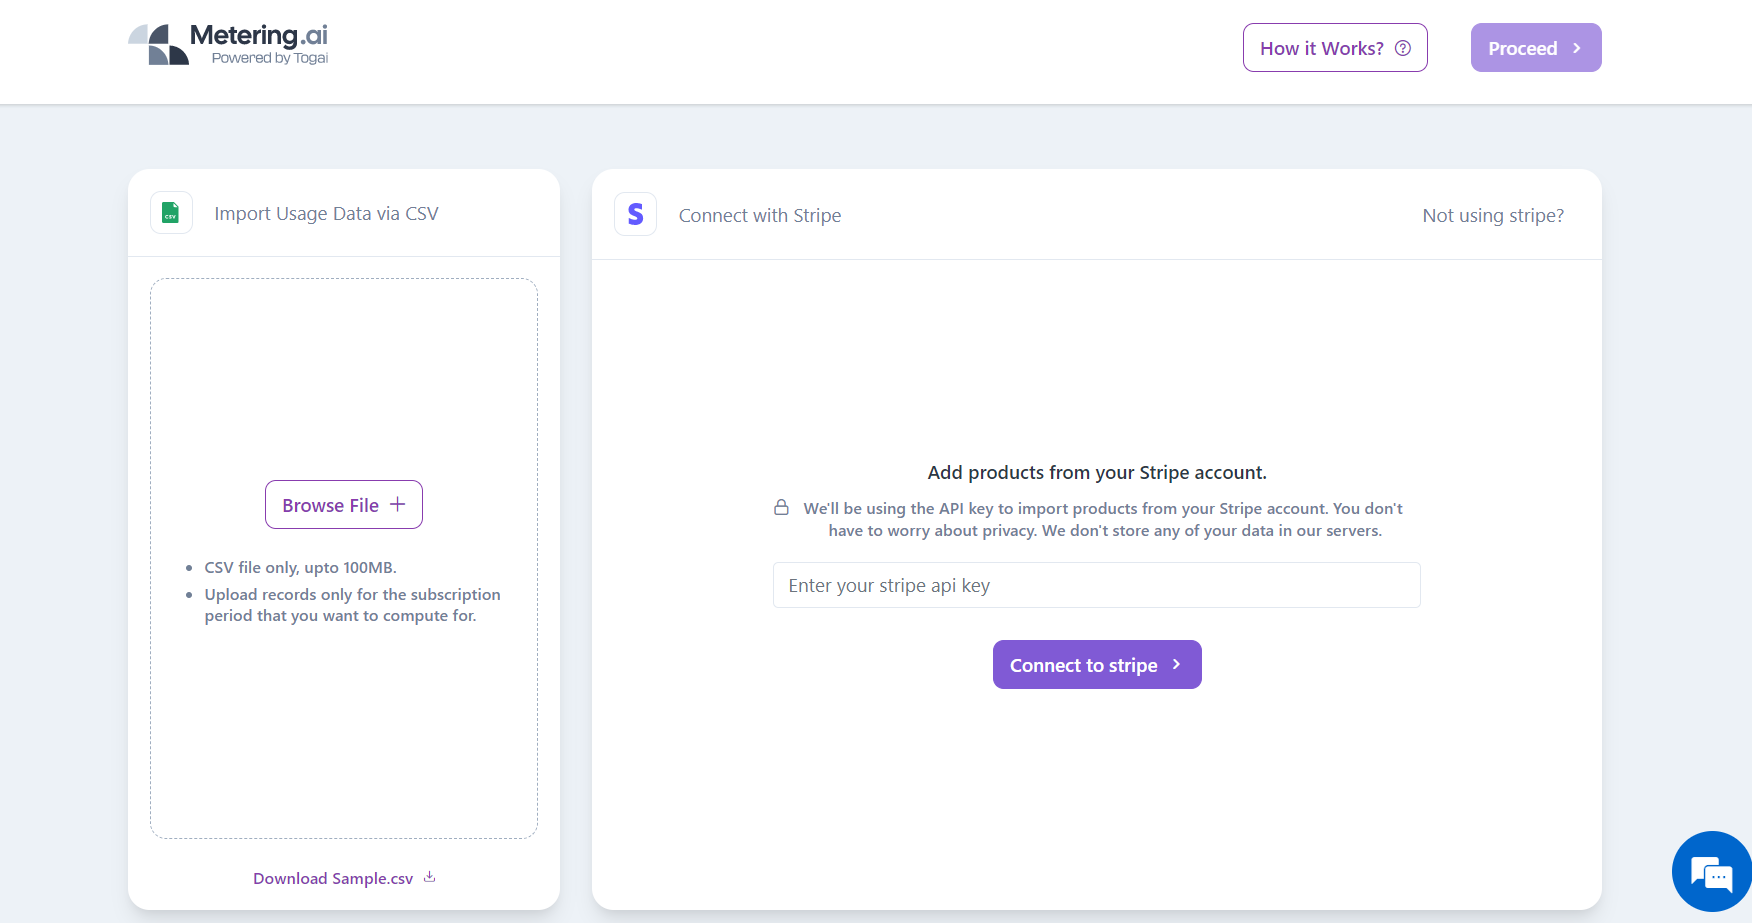Click the CSV file only, upto 100MB note
This screenshot has width=1752, height=923.
[x=300, y=567]
